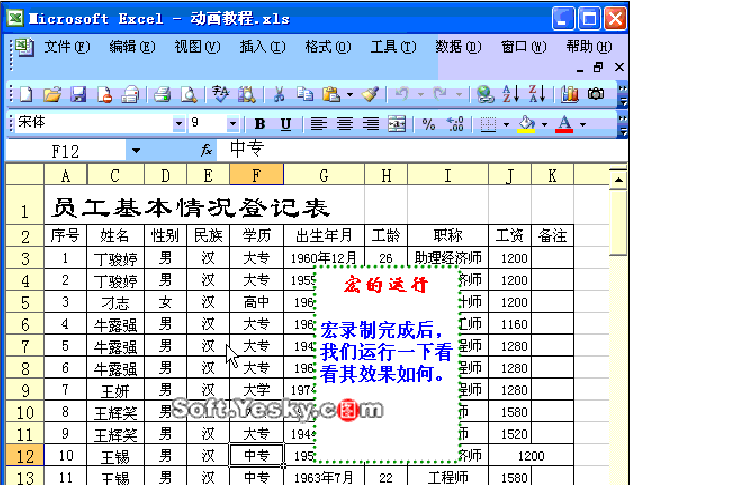Open the 窗口(W) menu
The width and height of the screenshot is (729, 485).
point(524,47)
